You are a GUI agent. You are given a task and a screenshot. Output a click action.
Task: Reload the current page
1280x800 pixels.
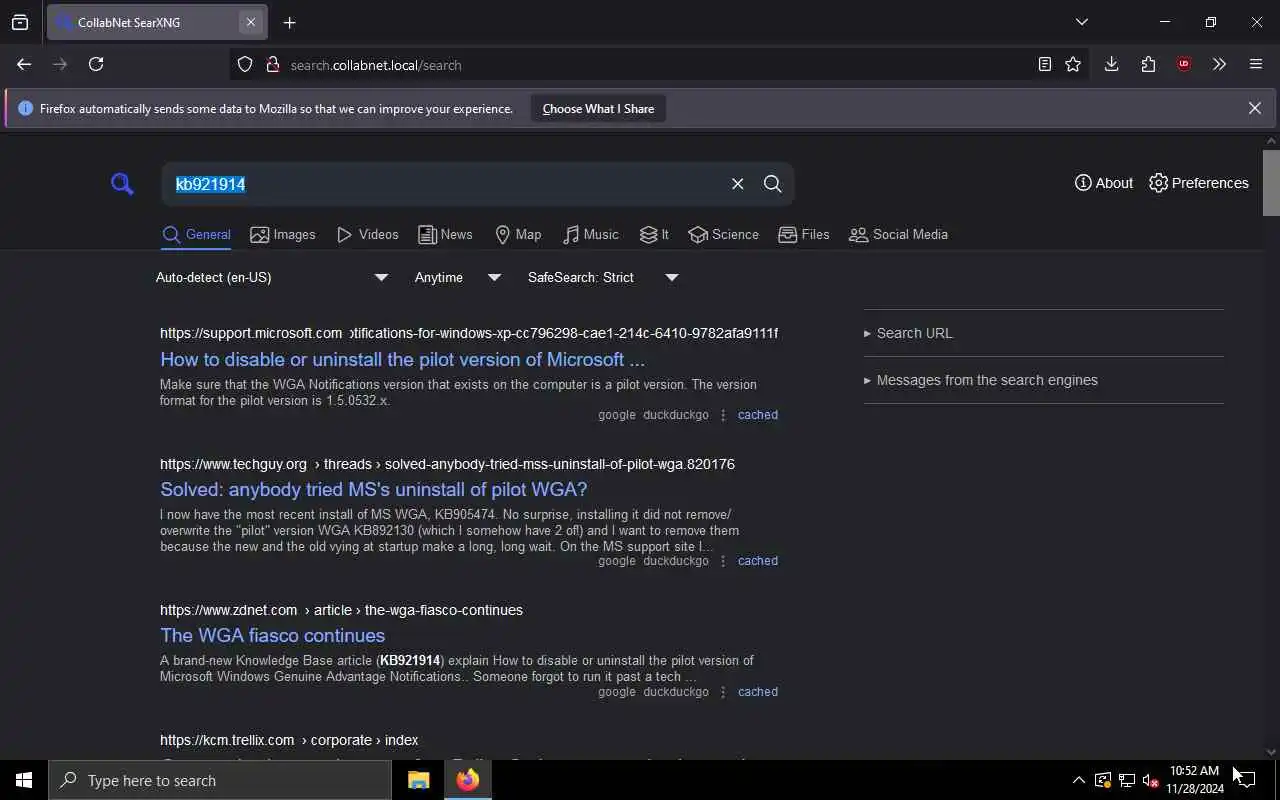coord(96,64)
